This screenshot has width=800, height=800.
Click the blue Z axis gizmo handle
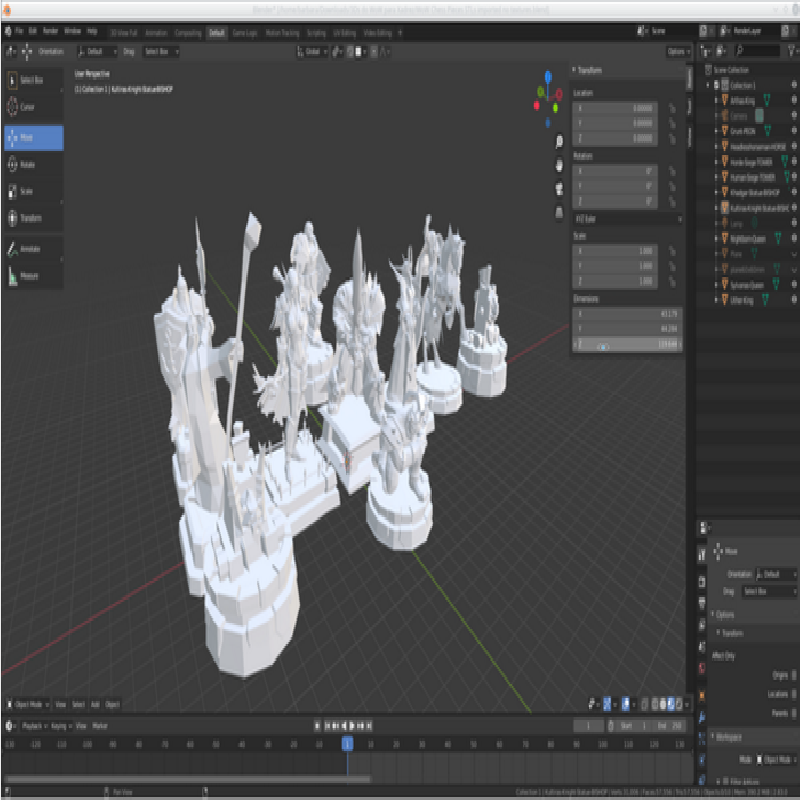[x=548, y=77]
